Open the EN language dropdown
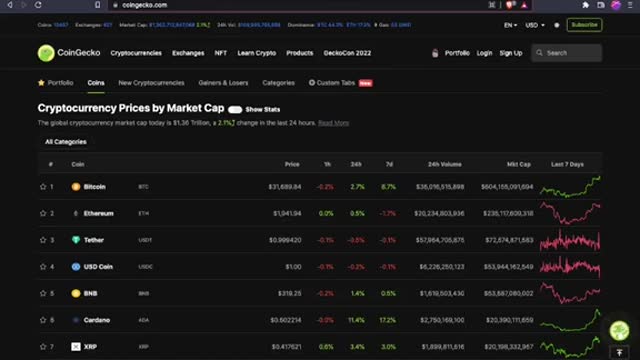 (x=510, y=25)
